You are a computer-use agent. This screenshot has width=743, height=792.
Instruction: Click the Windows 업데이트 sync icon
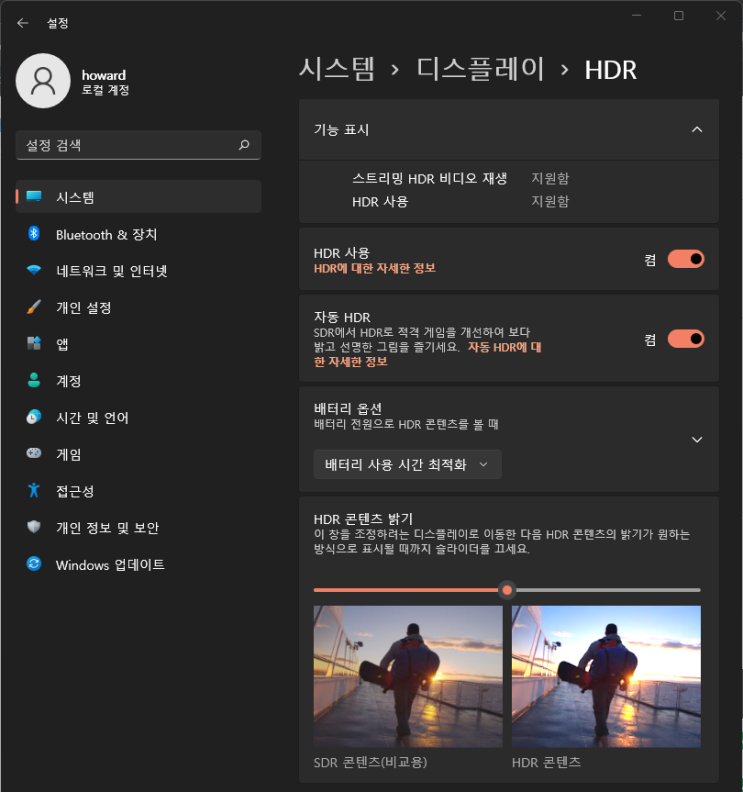tap(34, 564)
